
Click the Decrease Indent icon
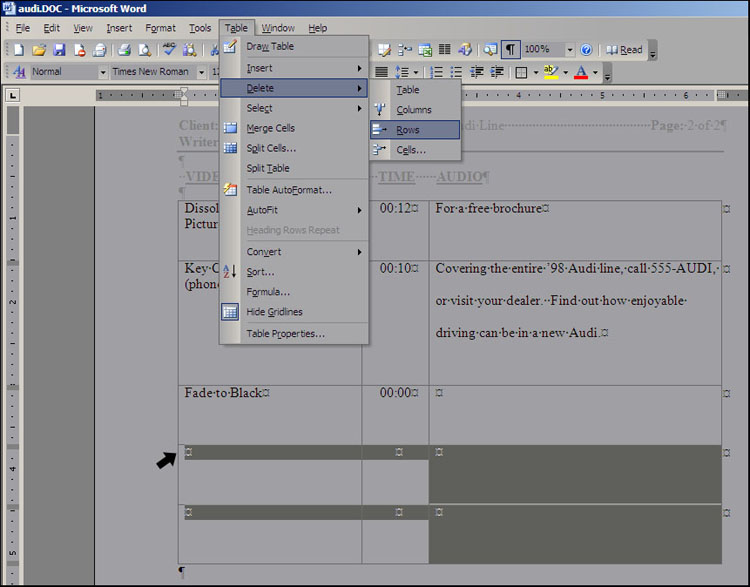pos(476,72)
